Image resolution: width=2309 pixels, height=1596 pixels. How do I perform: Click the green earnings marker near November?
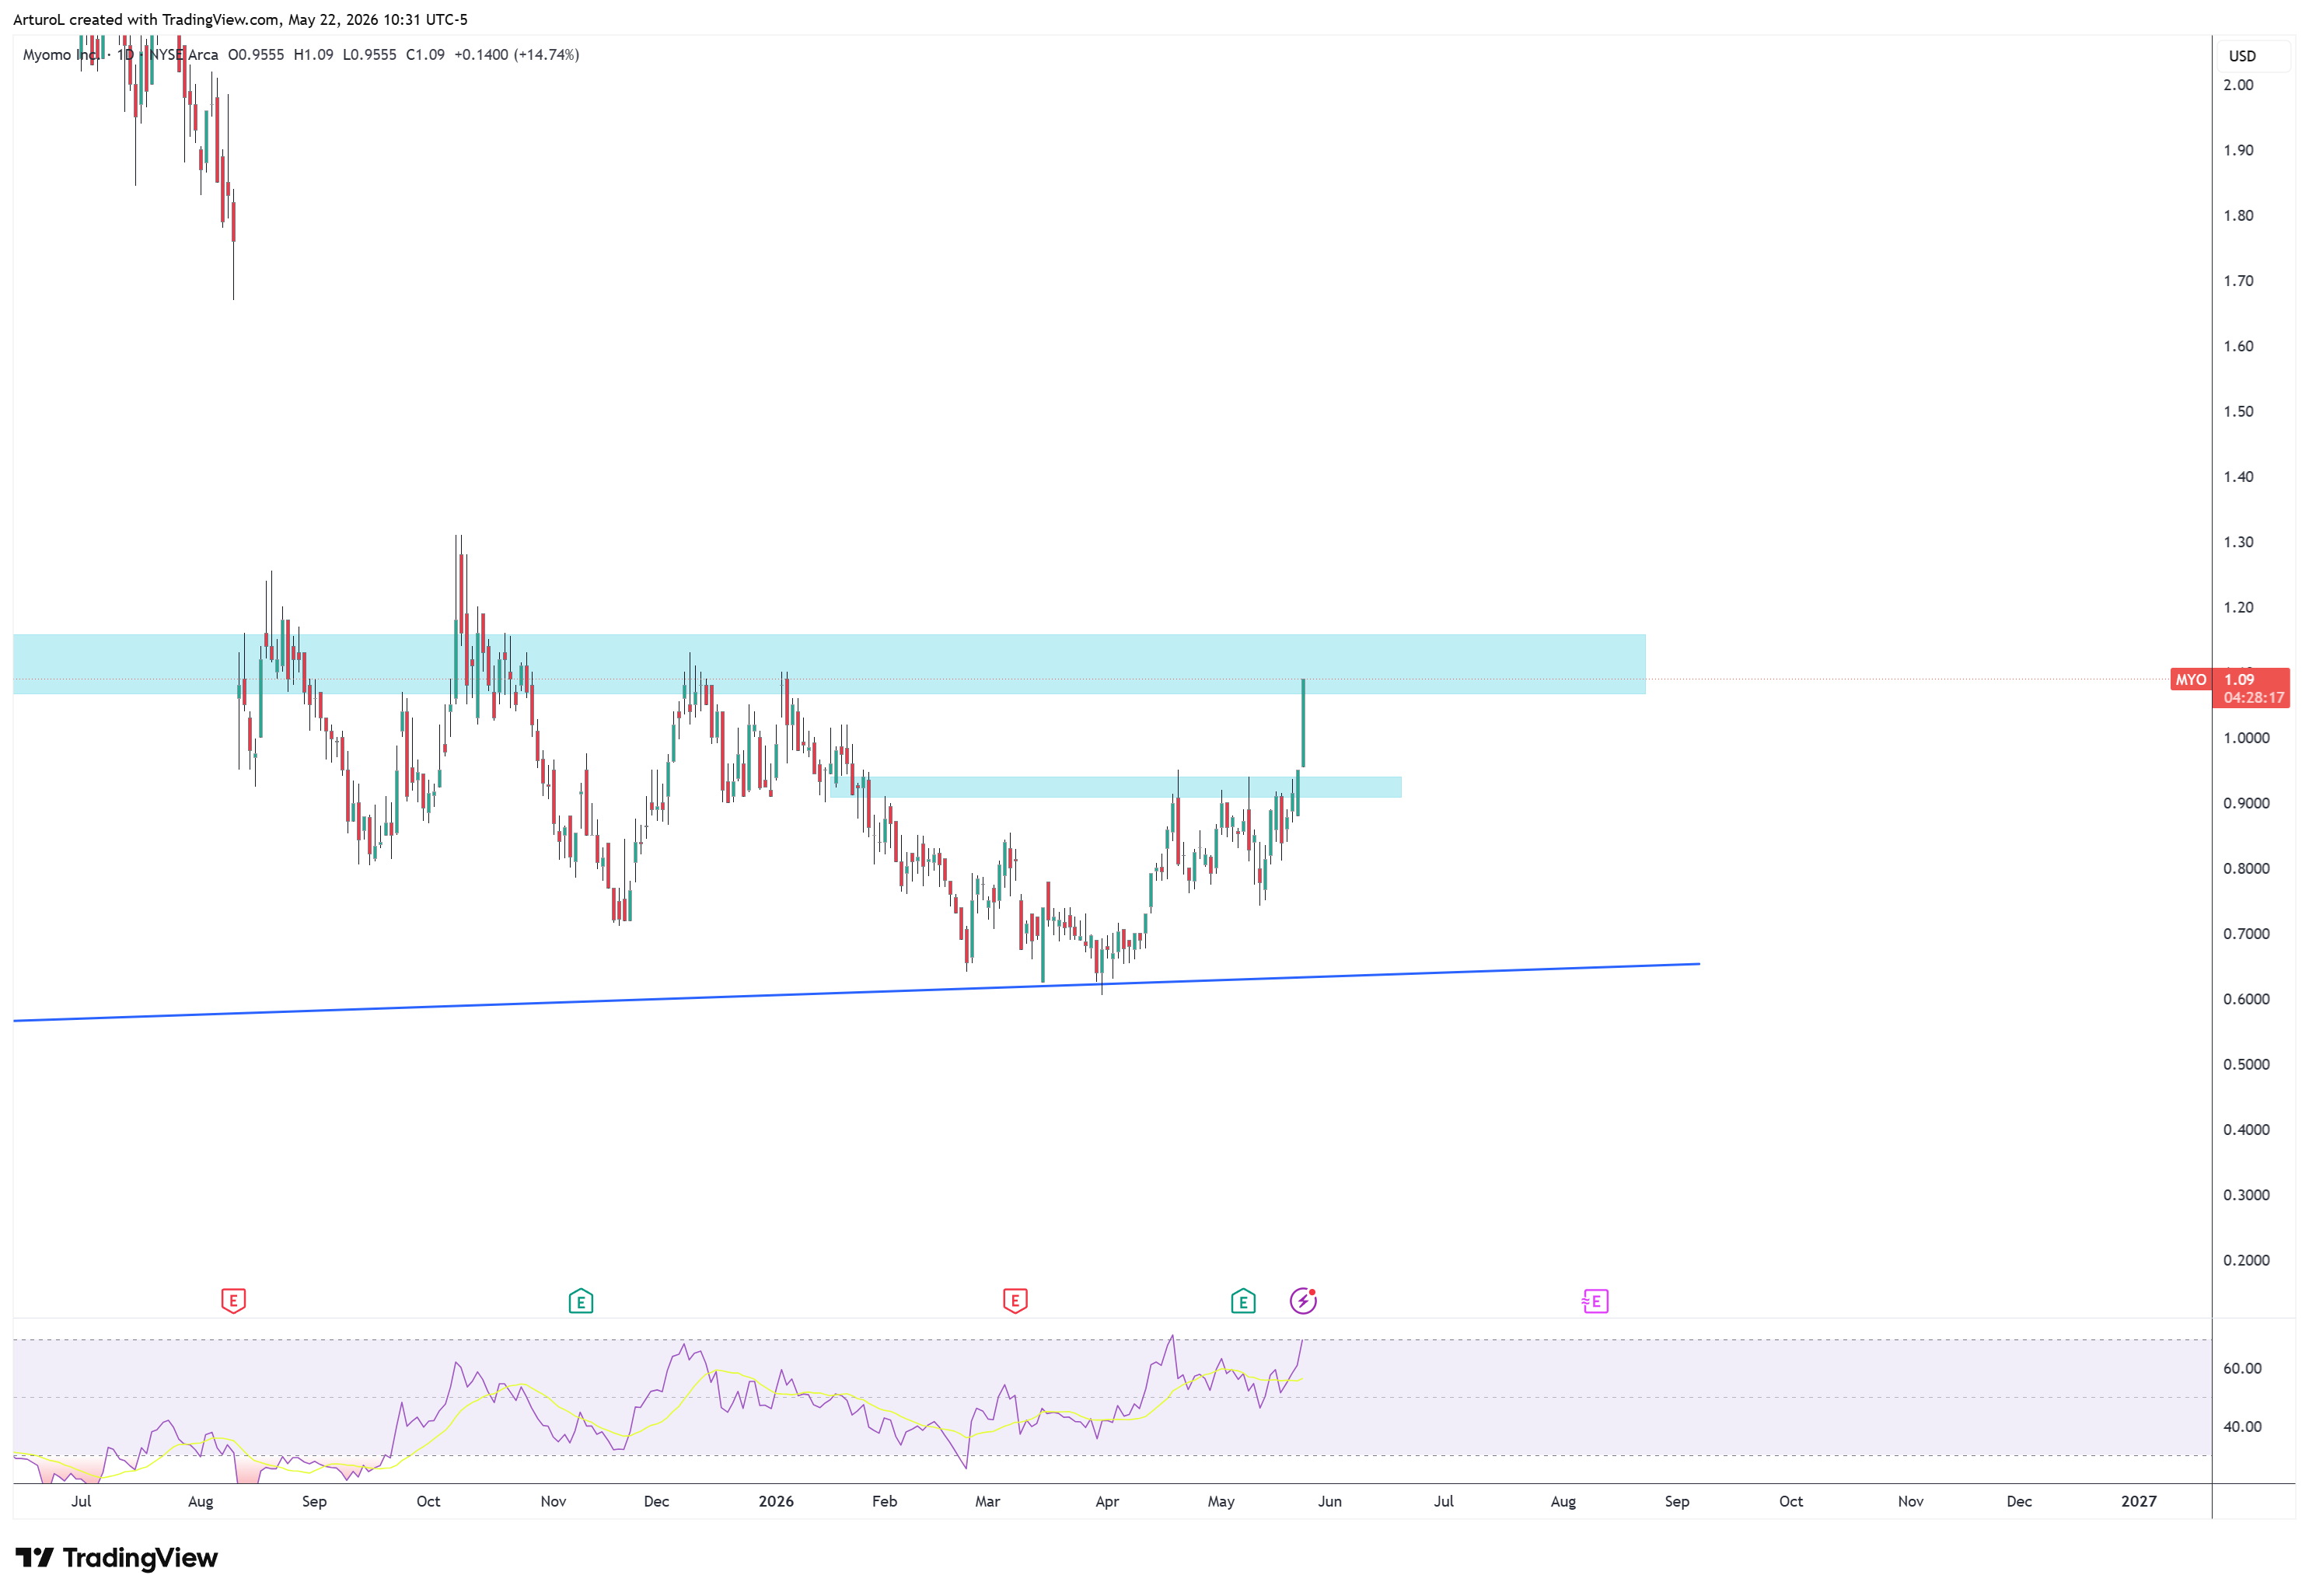click(x=581, y=1300)
